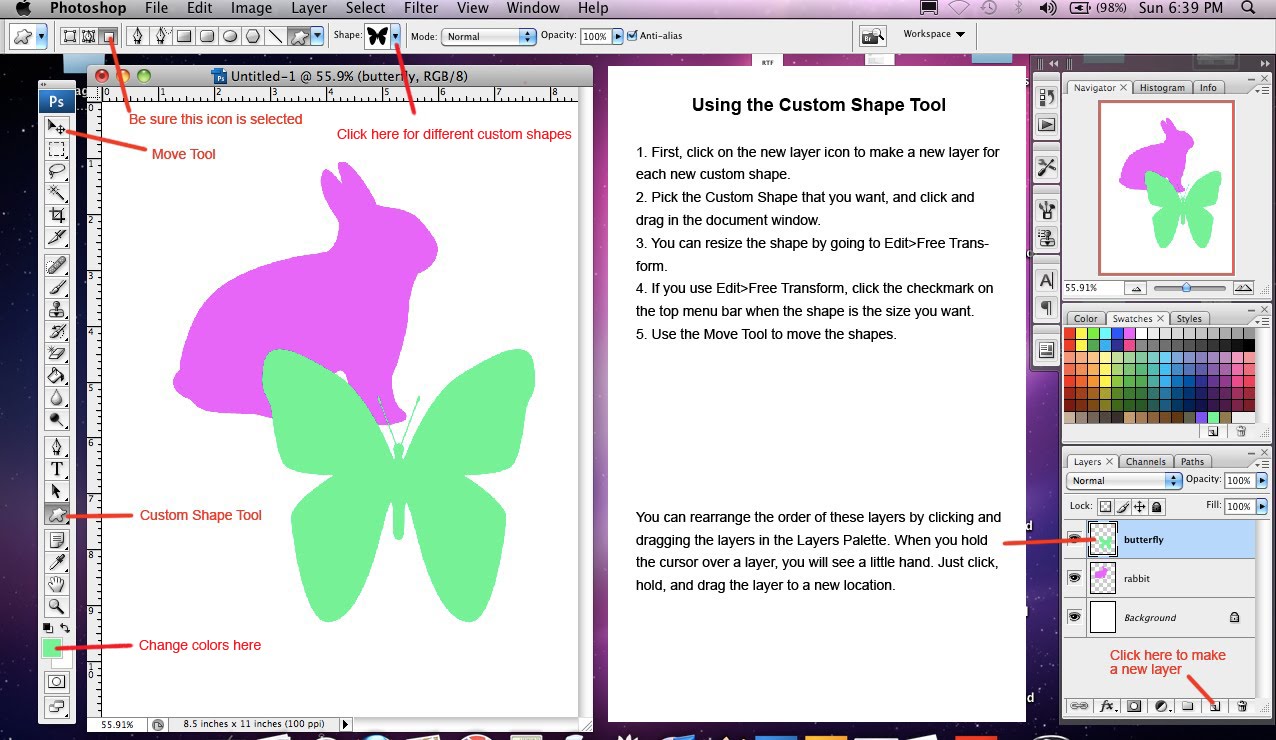Click the delete layer trash icon
The width and height of the screenshot is (1276, 740).
[1242, 706]
